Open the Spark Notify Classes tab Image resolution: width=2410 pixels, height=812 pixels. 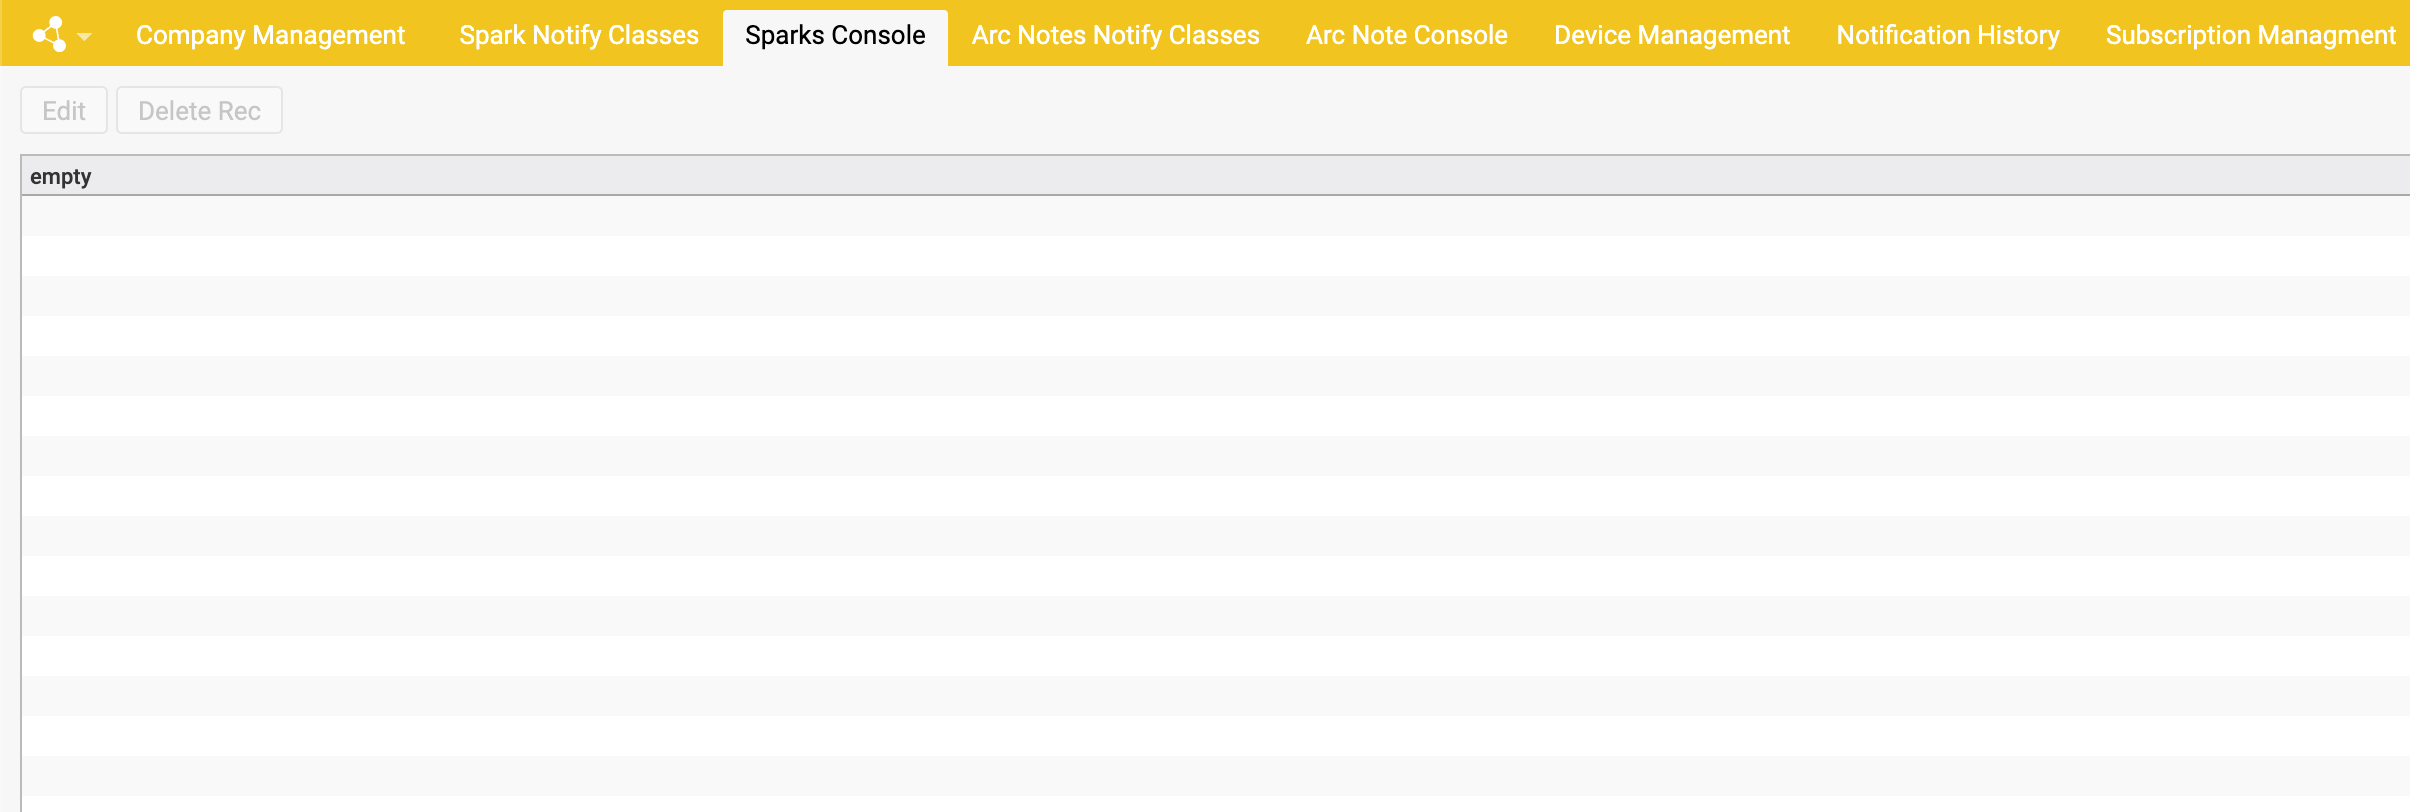[579, 35]
